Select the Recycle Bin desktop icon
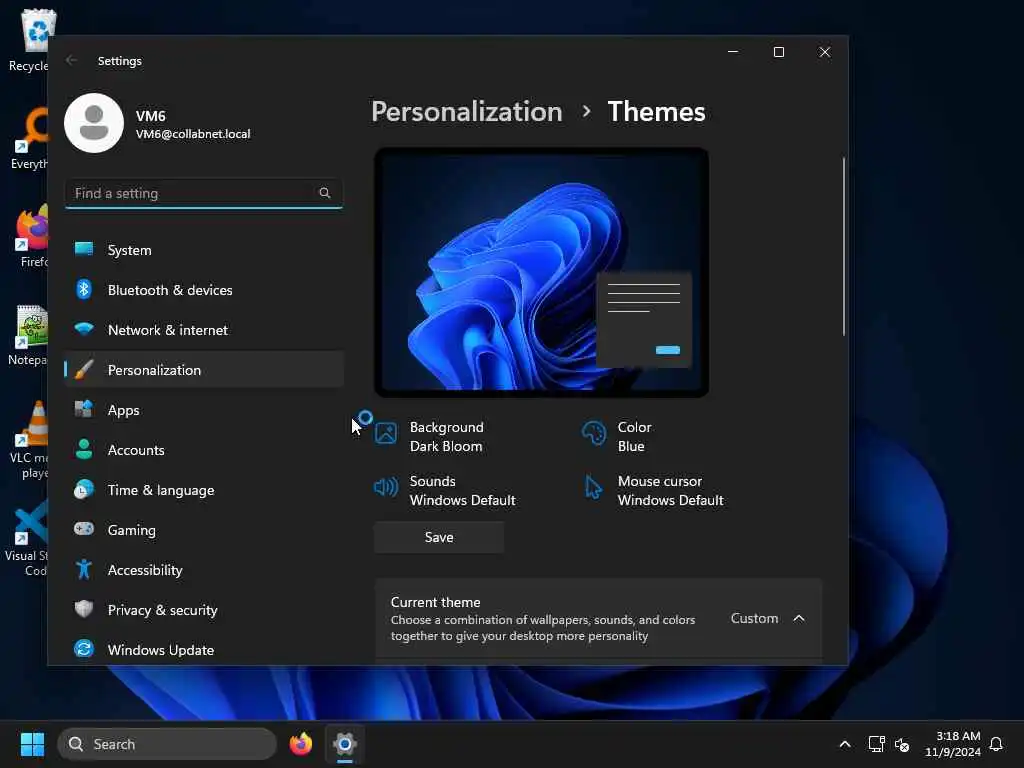This screenshot has height=768, width=1024. [29, 39]
